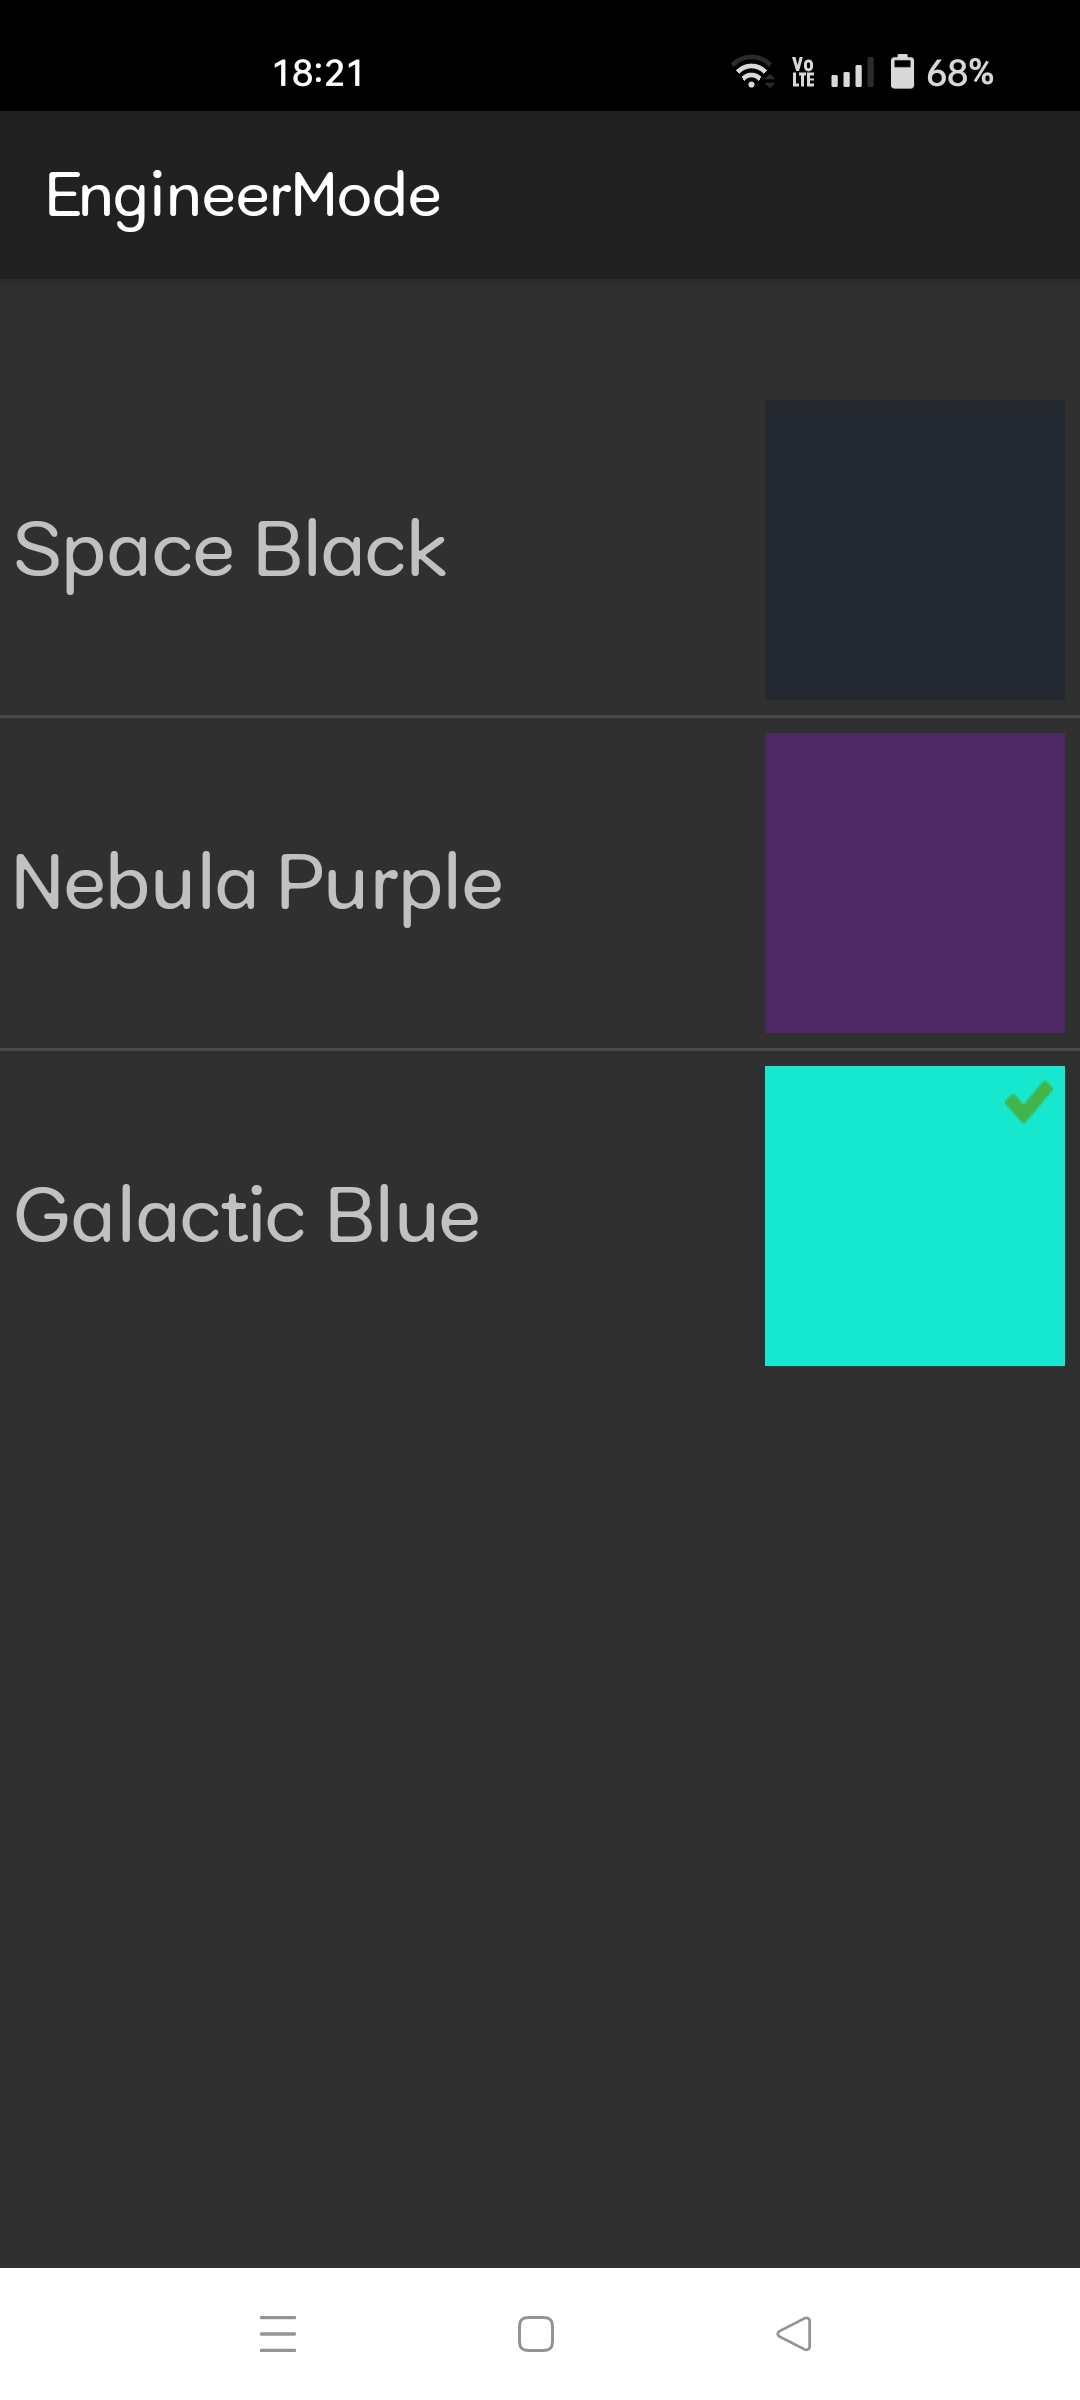Click the green checkmark on Galactic Blue
Image resolution: width=1080 pixels, height=2400 pixels.
click(1028, 1101)
